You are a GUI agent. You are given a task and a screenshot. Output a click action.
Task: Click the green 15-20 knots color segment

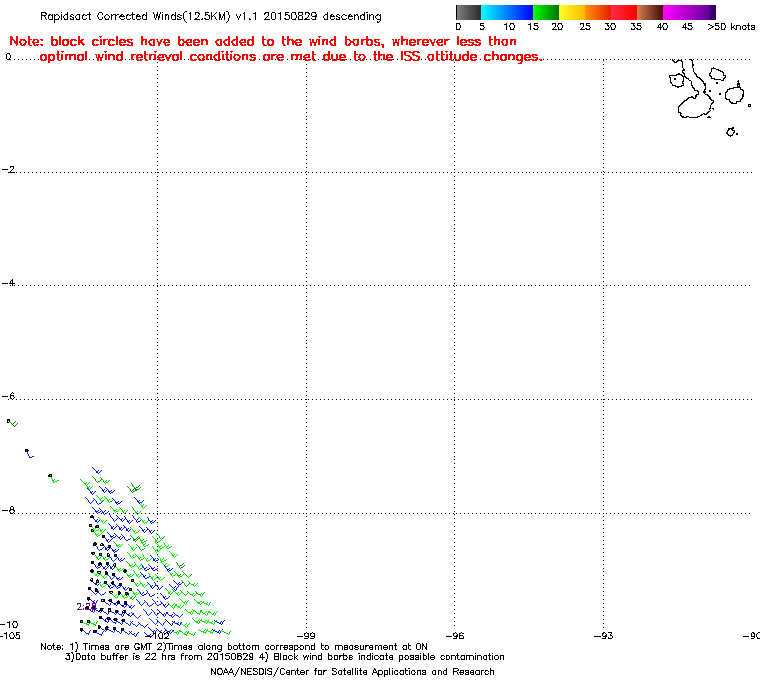pos(546,12)
